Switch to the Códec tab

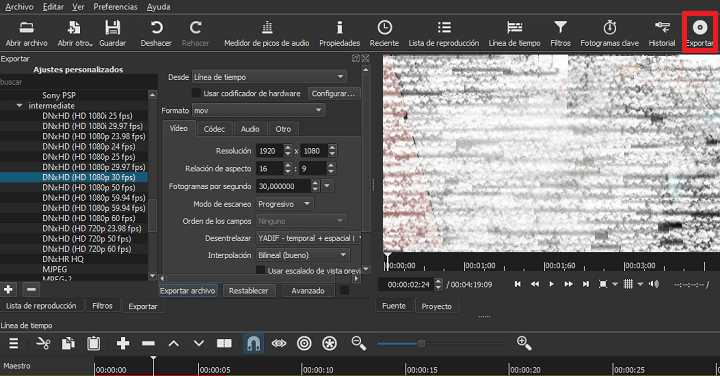click(x=214, y=129)
